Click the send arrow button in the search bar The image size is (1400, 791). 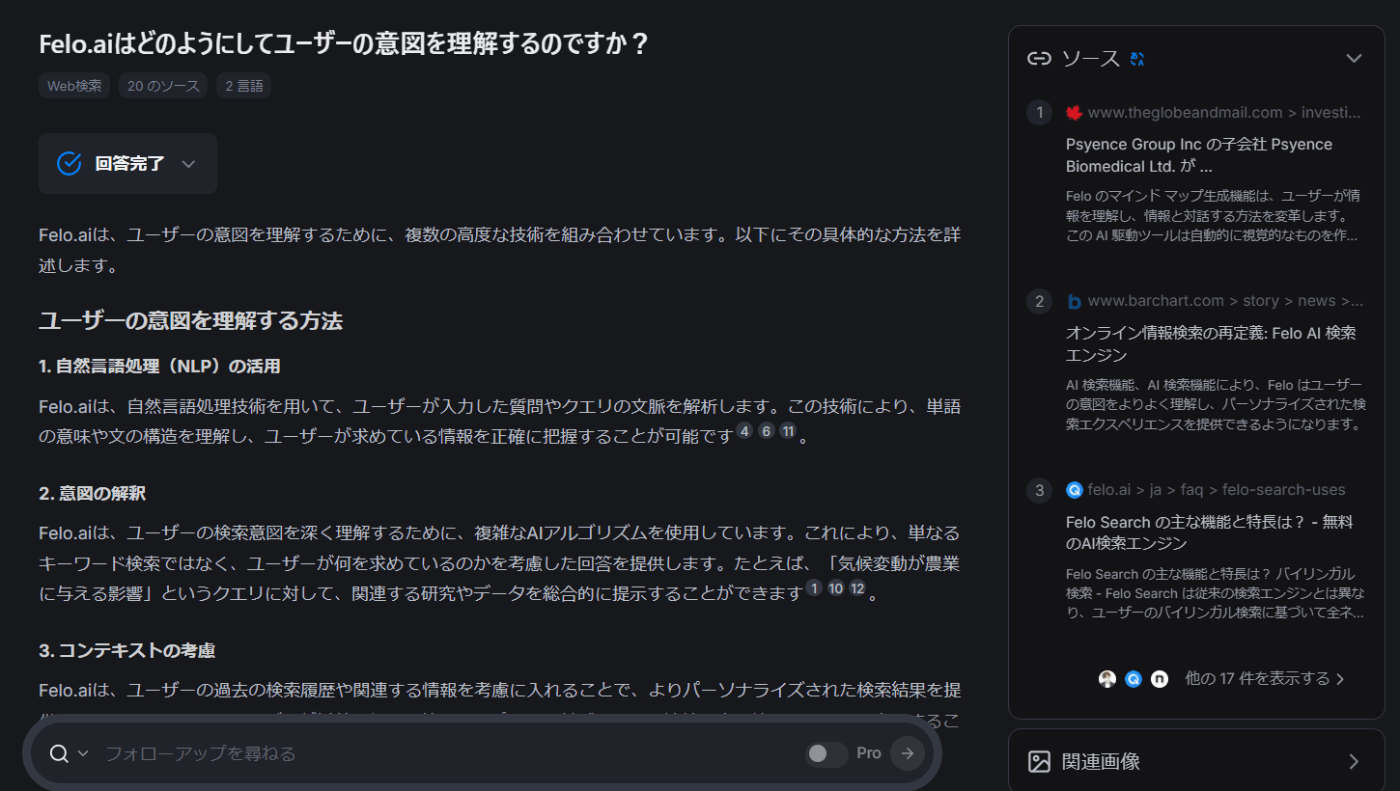[907, 753]
